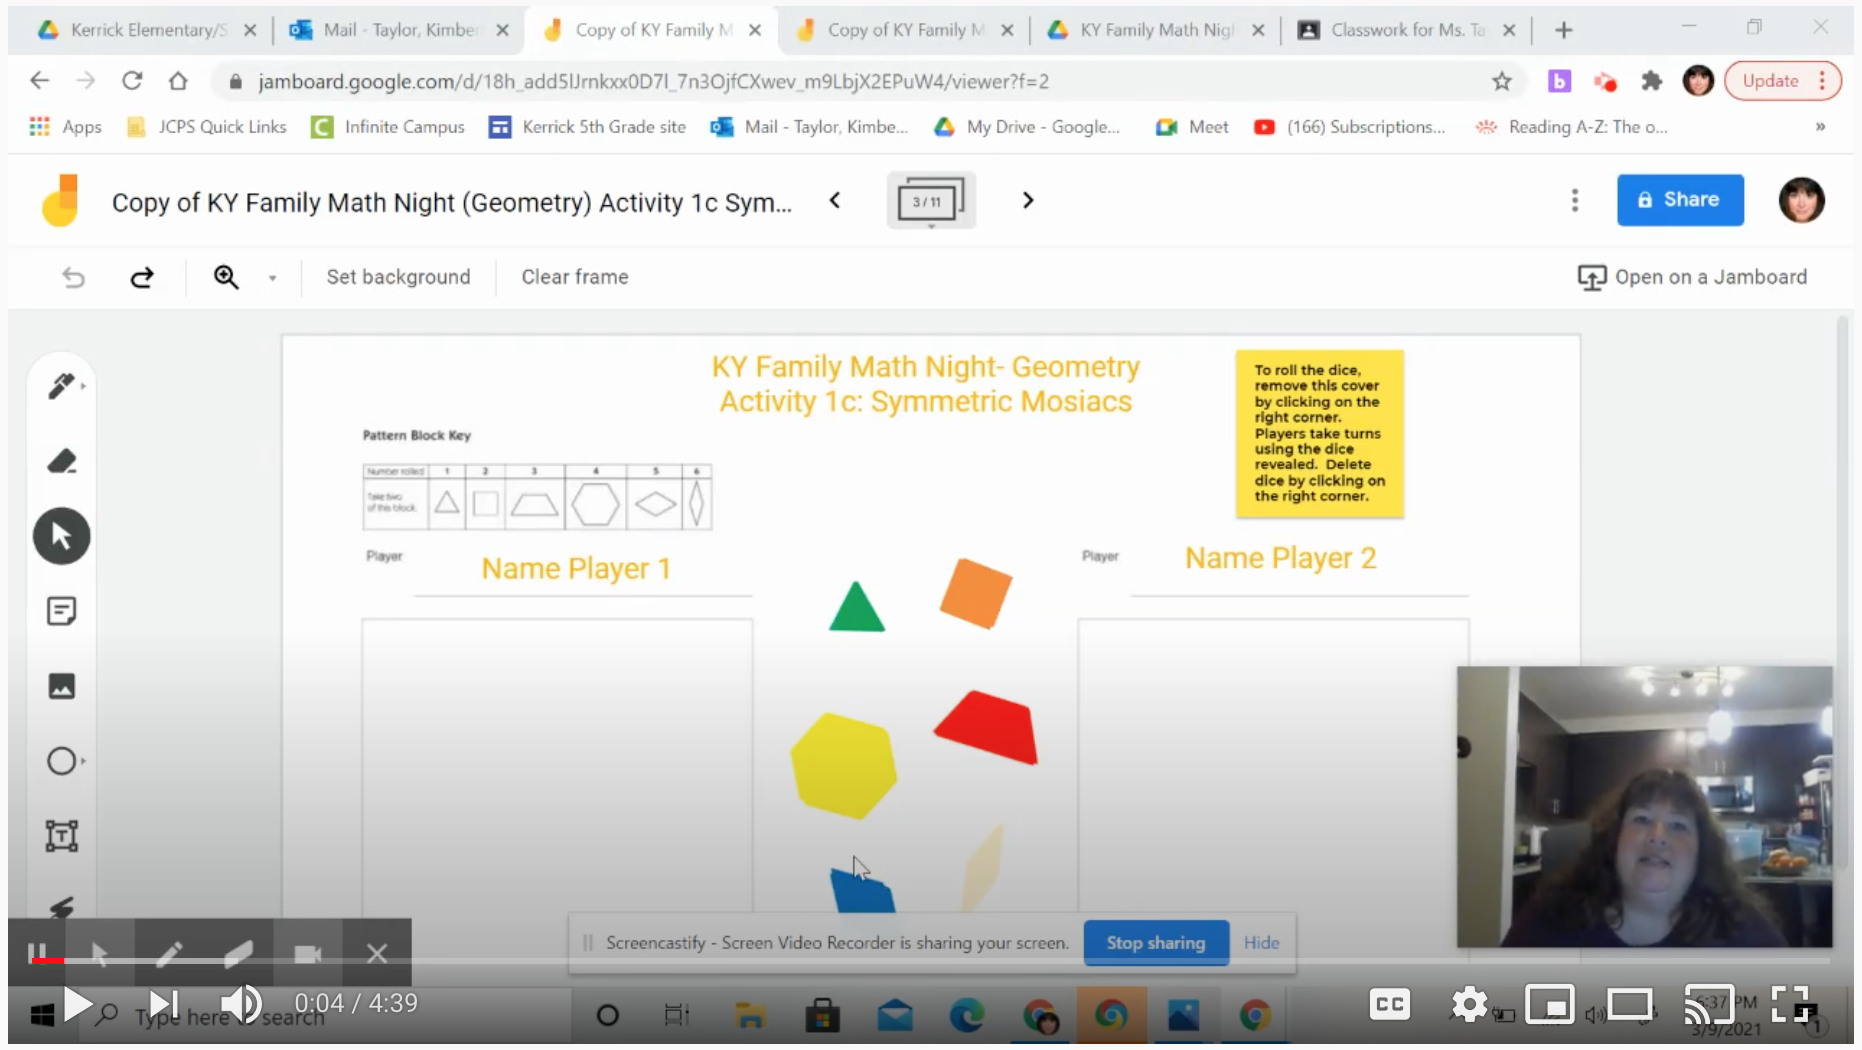Click the browser Home icon

[x=178, y=81]
